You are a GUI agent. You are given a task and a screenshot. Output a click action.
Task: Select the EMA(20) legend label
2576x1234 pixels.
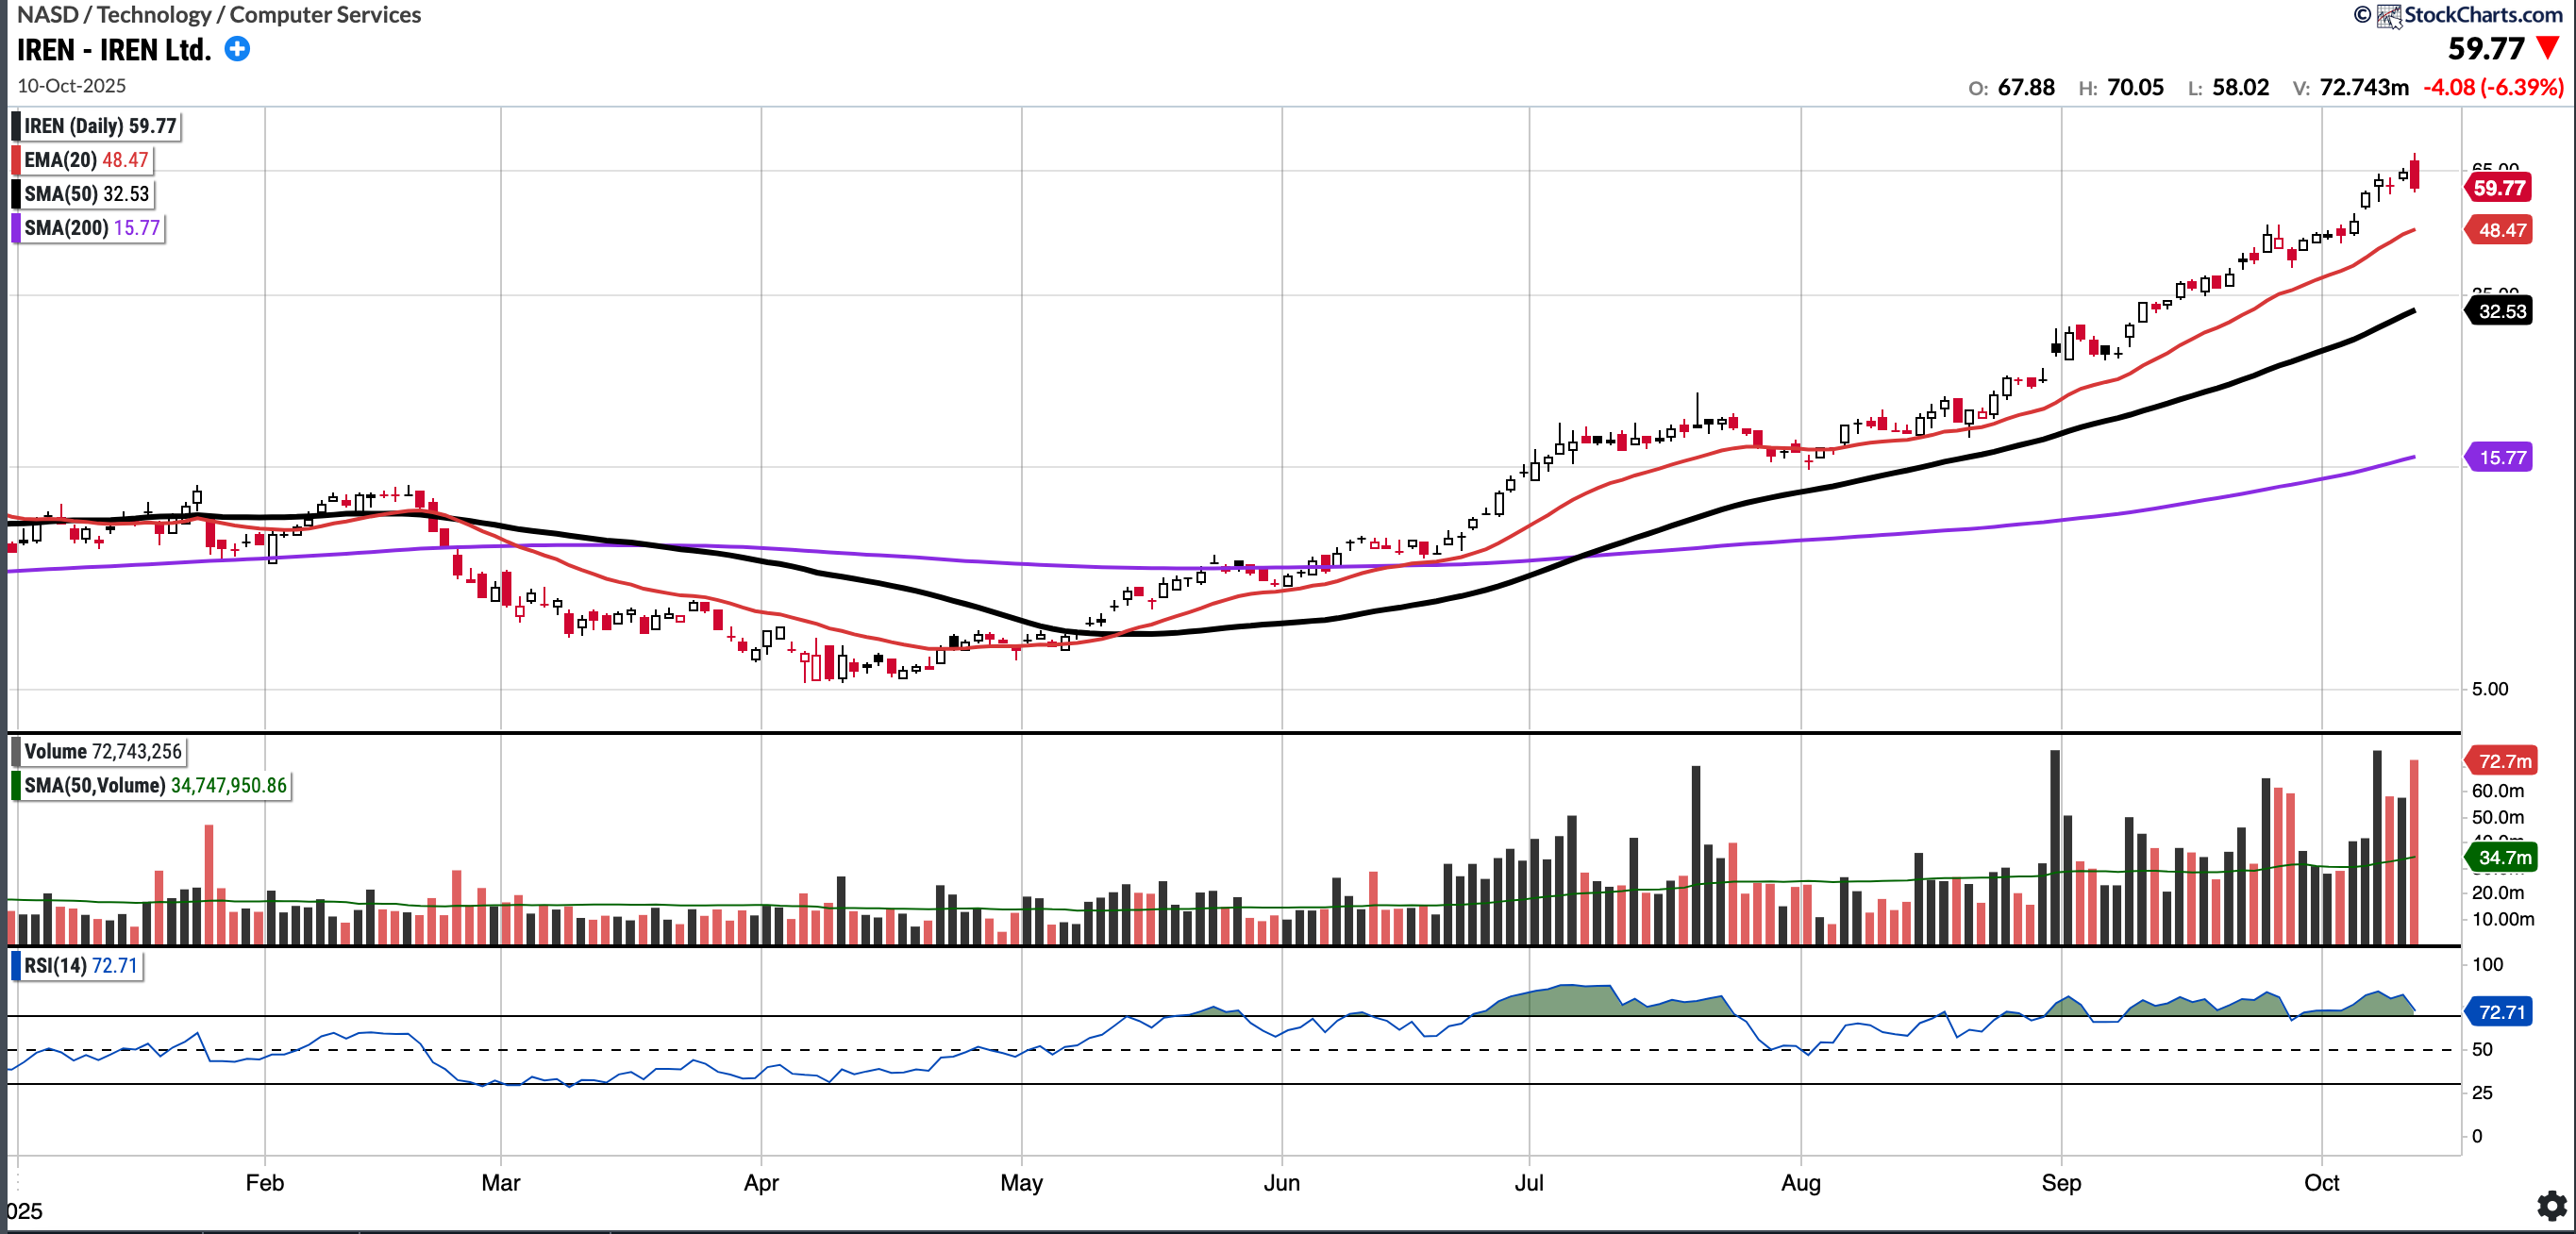coord(85,160)
